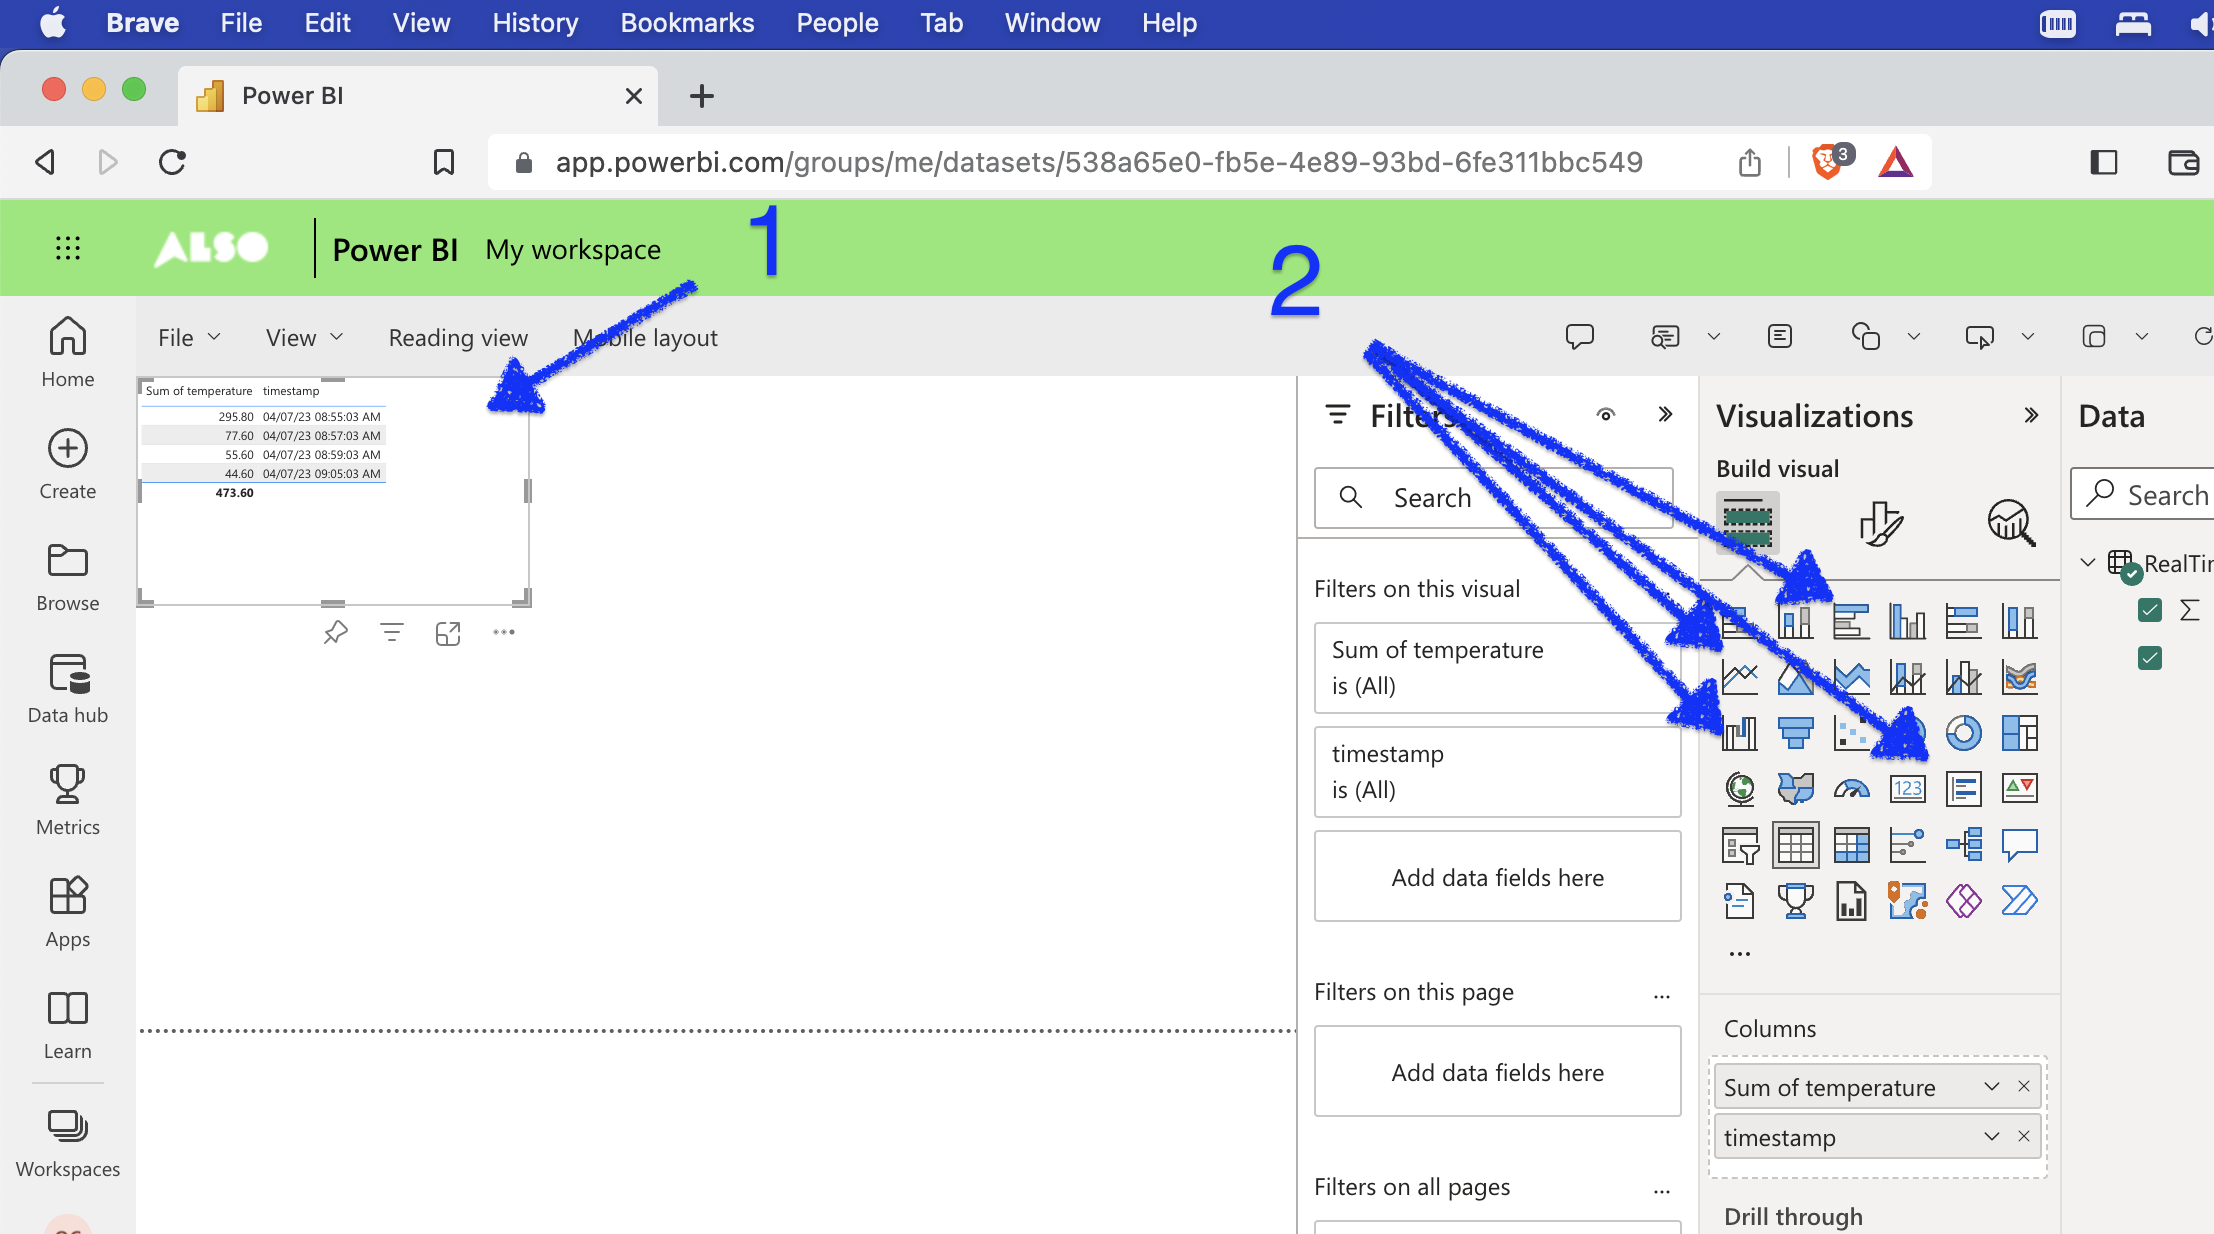This screenshot has height=1234, width=2214.
Task: Toggle Filters pane eye visibility icon
Action: tap(1606, 415)
